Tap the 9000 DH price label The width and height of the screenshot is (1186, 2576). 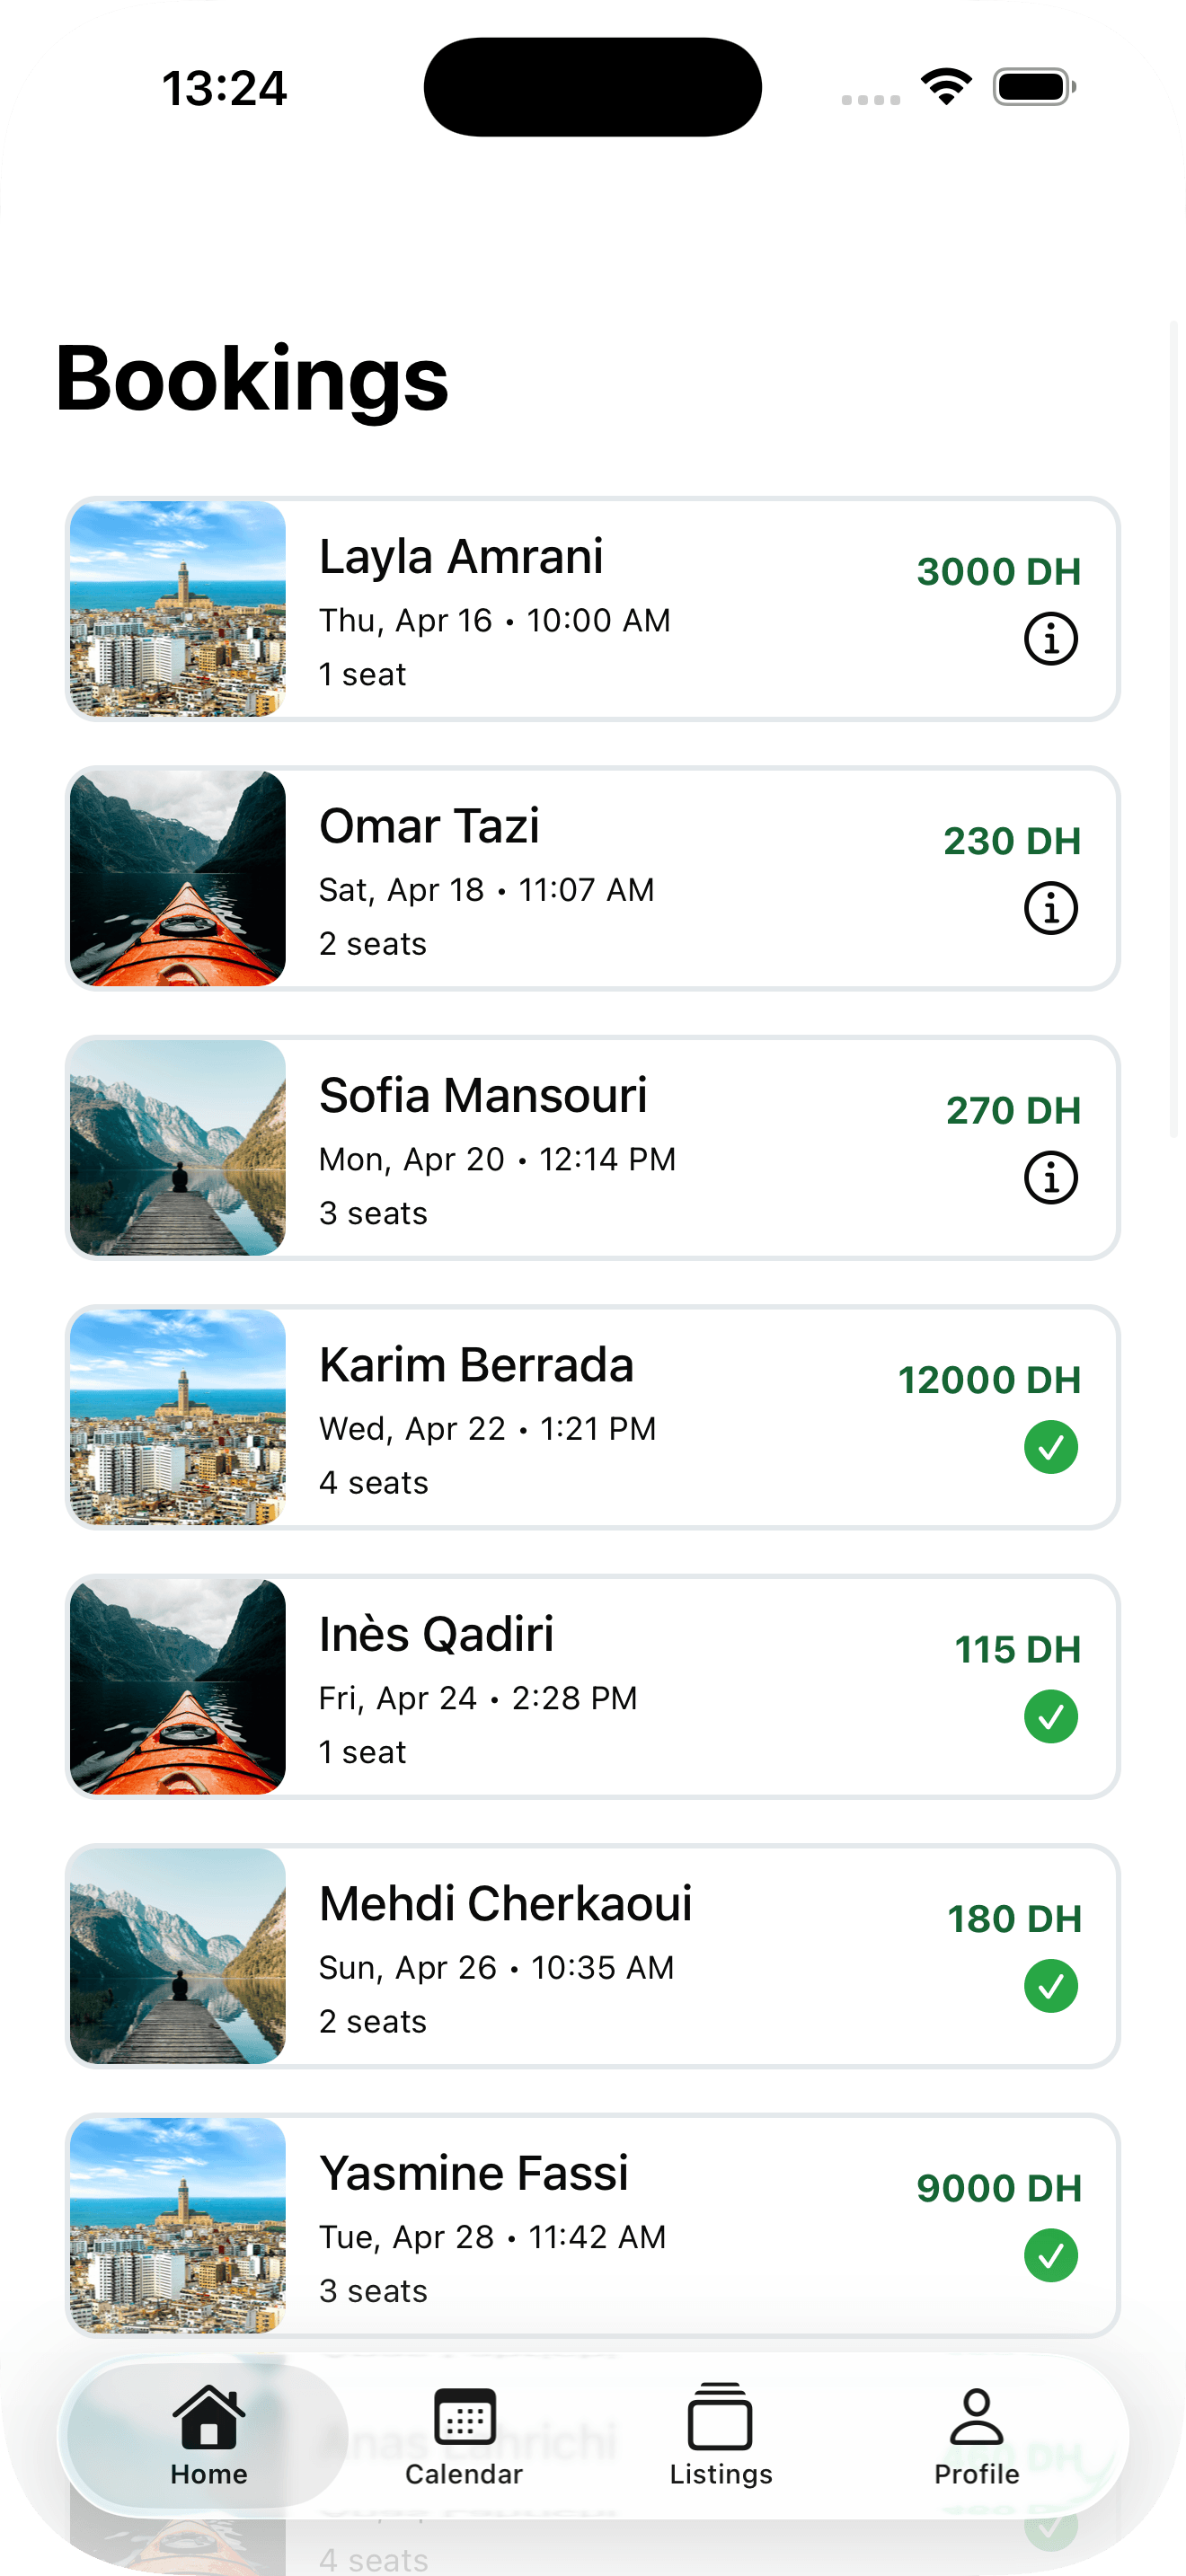pyautogui.click(x=999, y=2188)
